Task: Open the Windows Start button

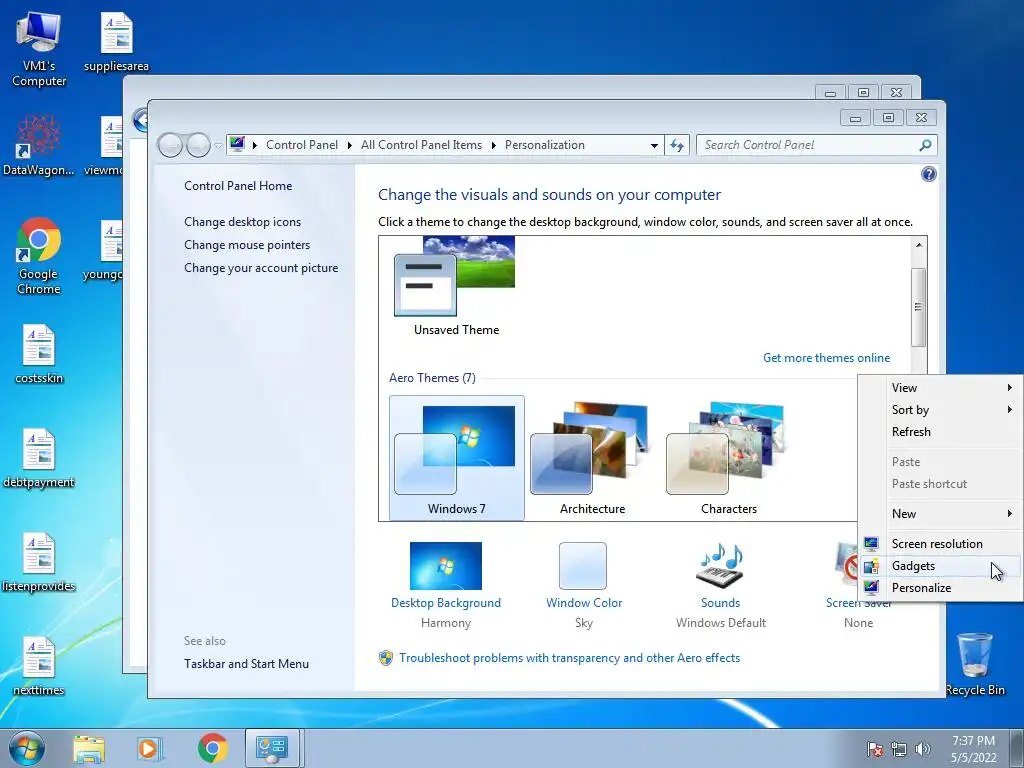Action: click(27, 748)
